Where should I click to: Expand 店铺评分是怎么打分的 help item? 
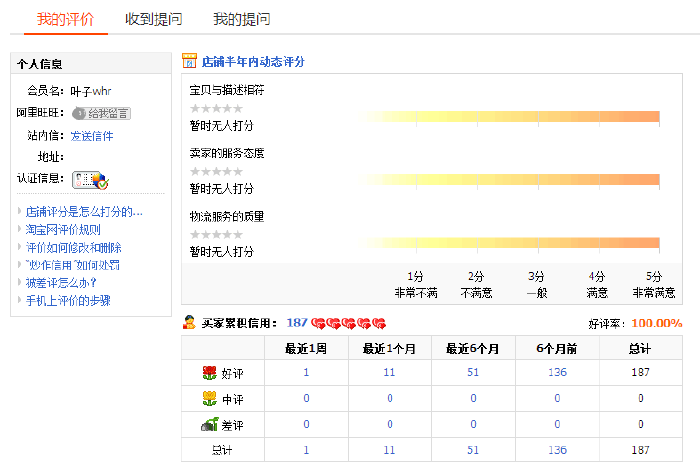[84, 211]
